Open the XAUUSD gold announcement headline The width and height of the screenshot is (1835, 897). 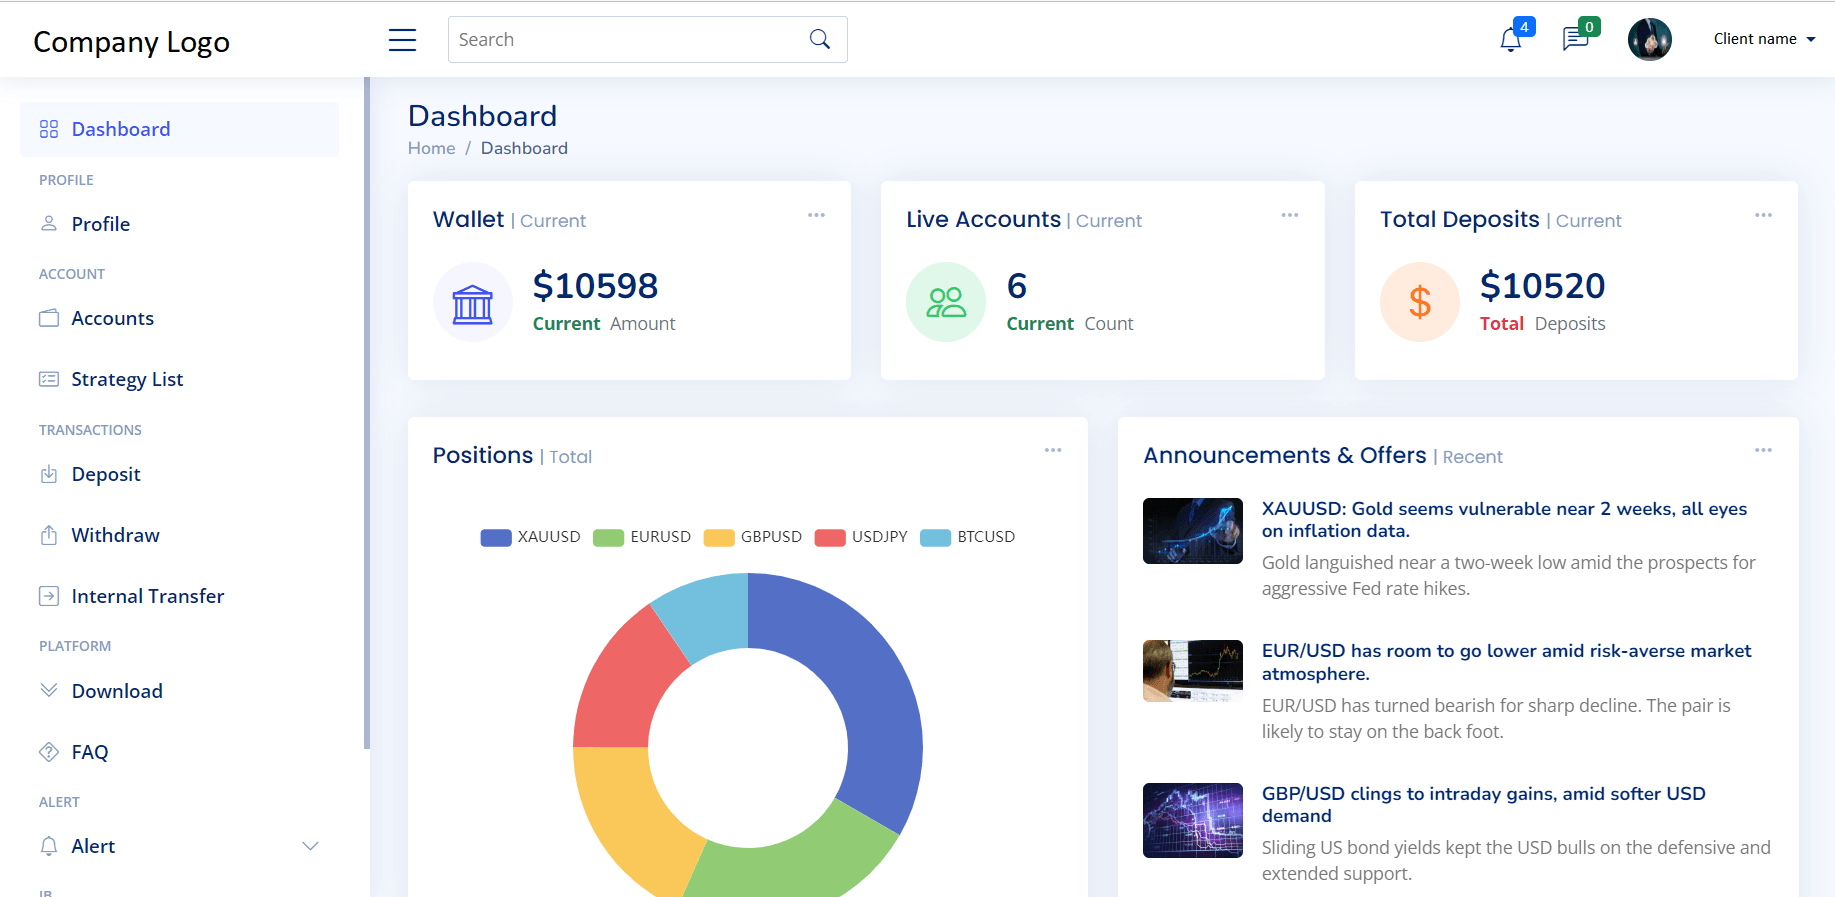[x=1503, y=520]
